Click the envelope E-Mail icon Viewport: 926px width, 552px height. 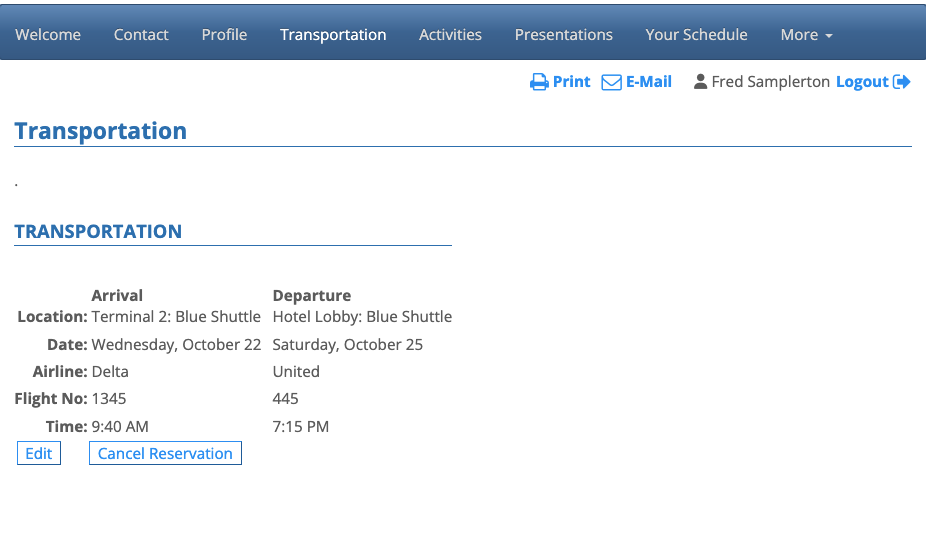click(611, 82)
